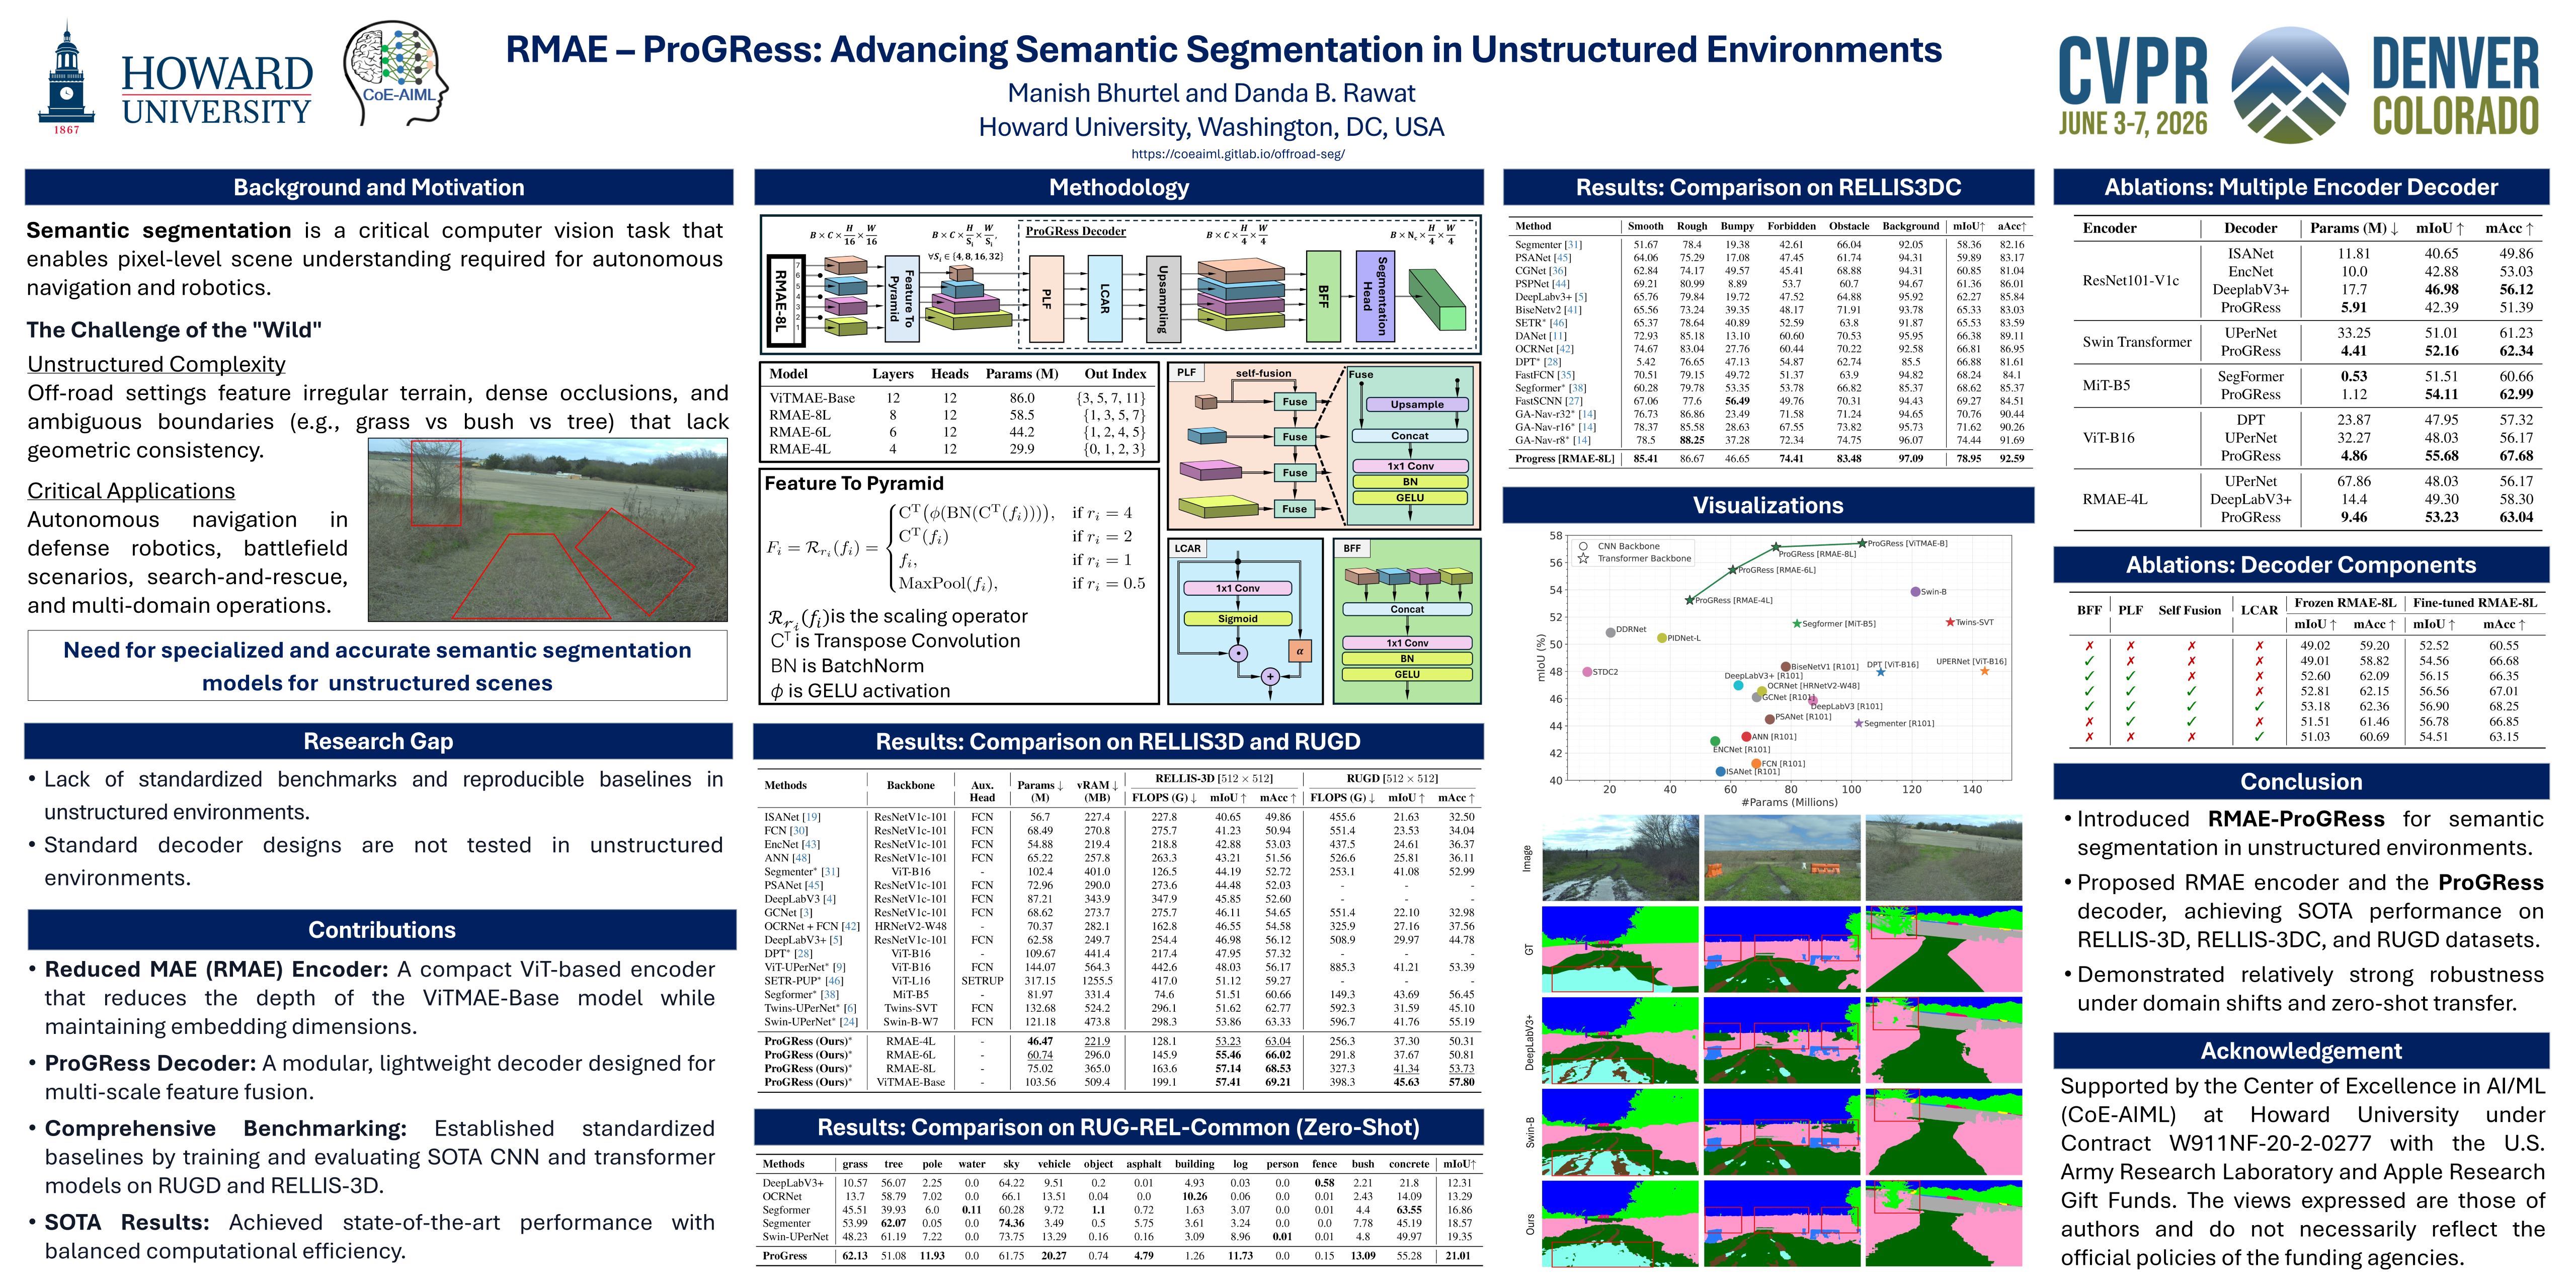
Task: Click the orange PLF block in decoder
Action: point(1046,299)
